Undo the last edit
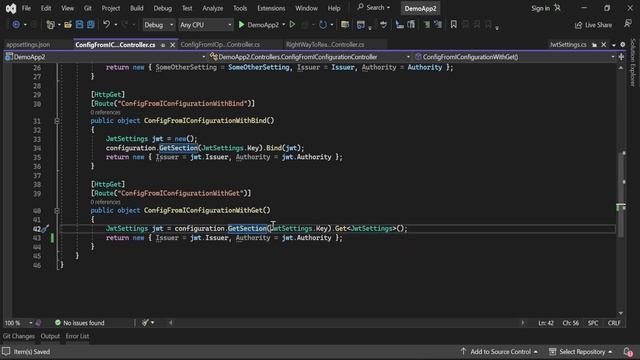The width and height of the screenshot is (640, 360). click(107, 25)
